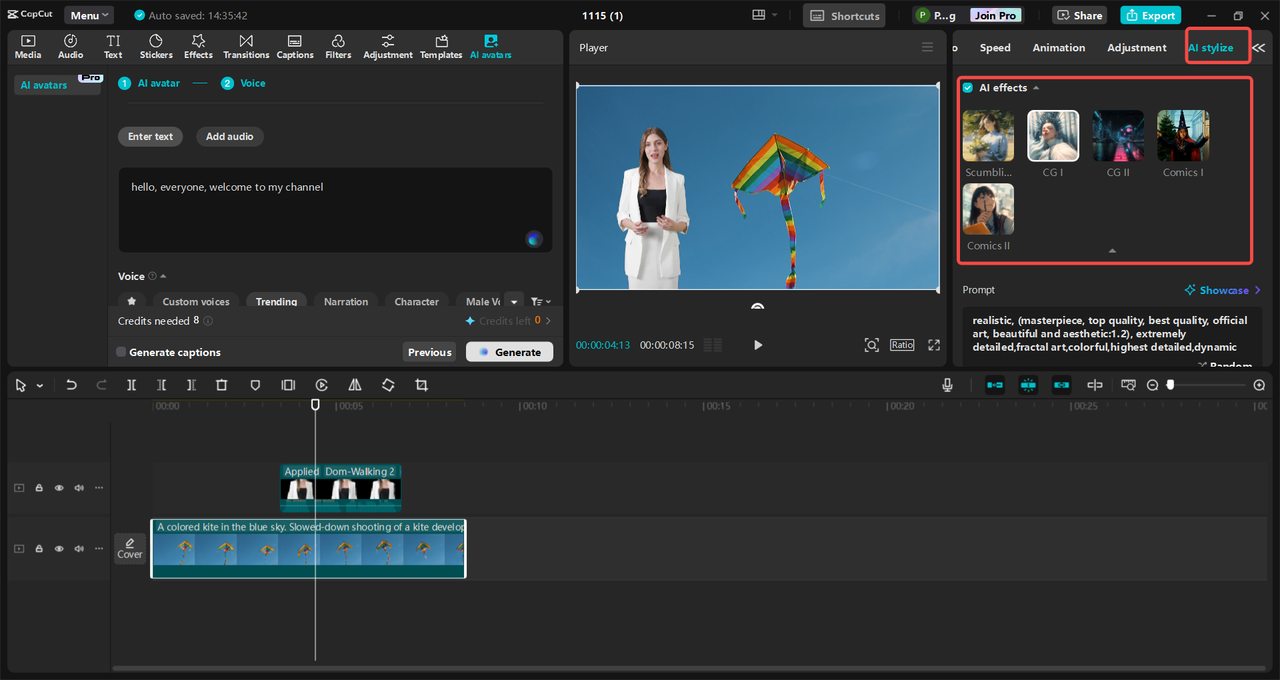Select the Narration voice tab
1280x680 pixels.
point(346,301)
